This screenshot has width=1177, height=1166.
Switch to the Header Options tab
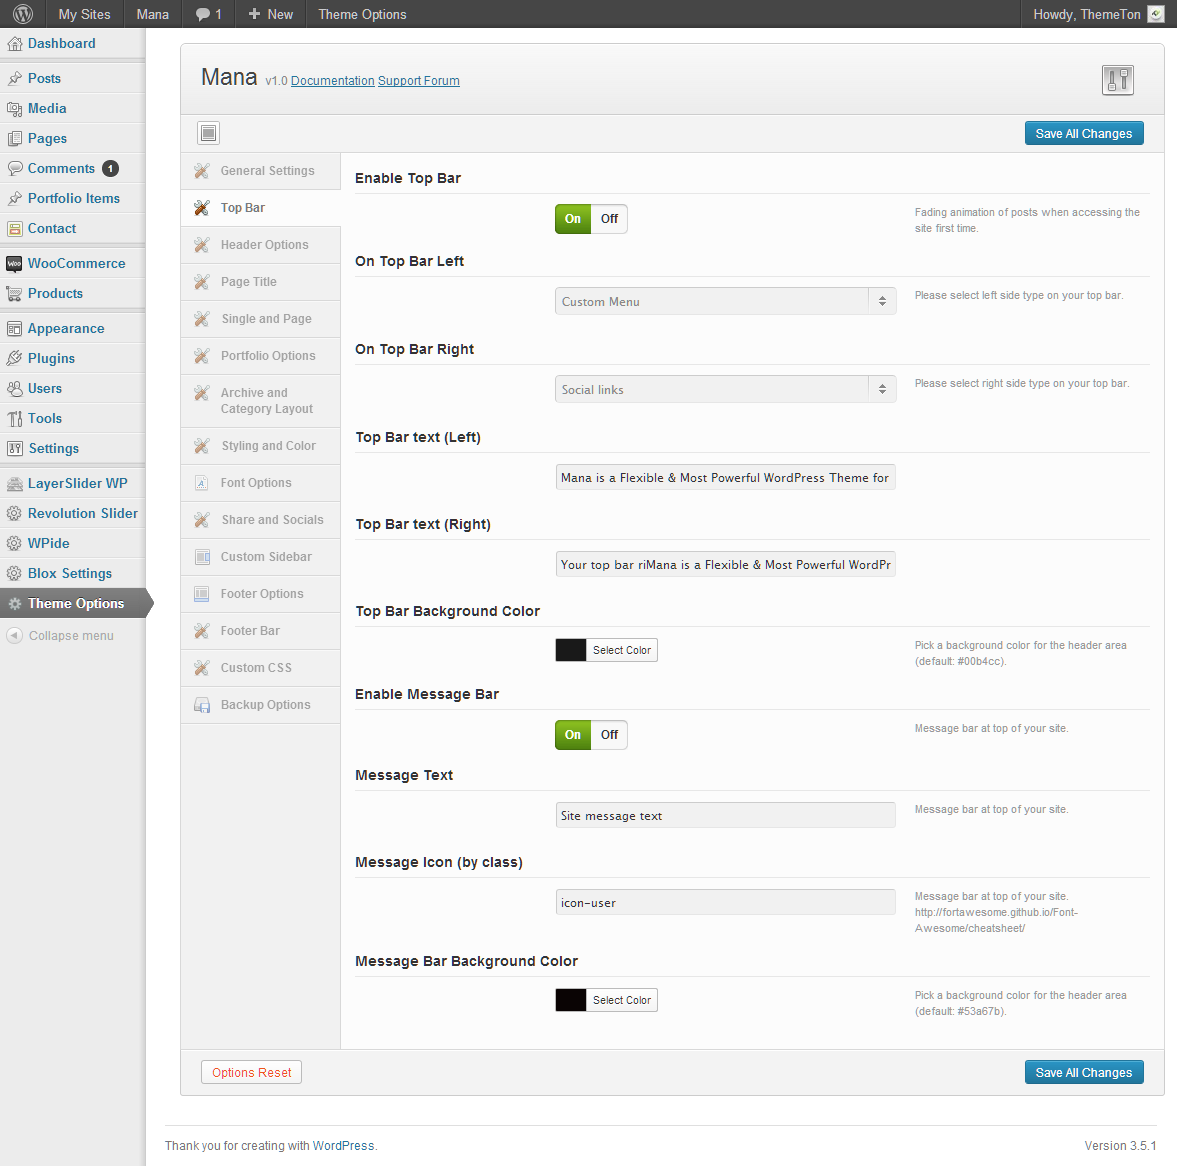[264, 245]
